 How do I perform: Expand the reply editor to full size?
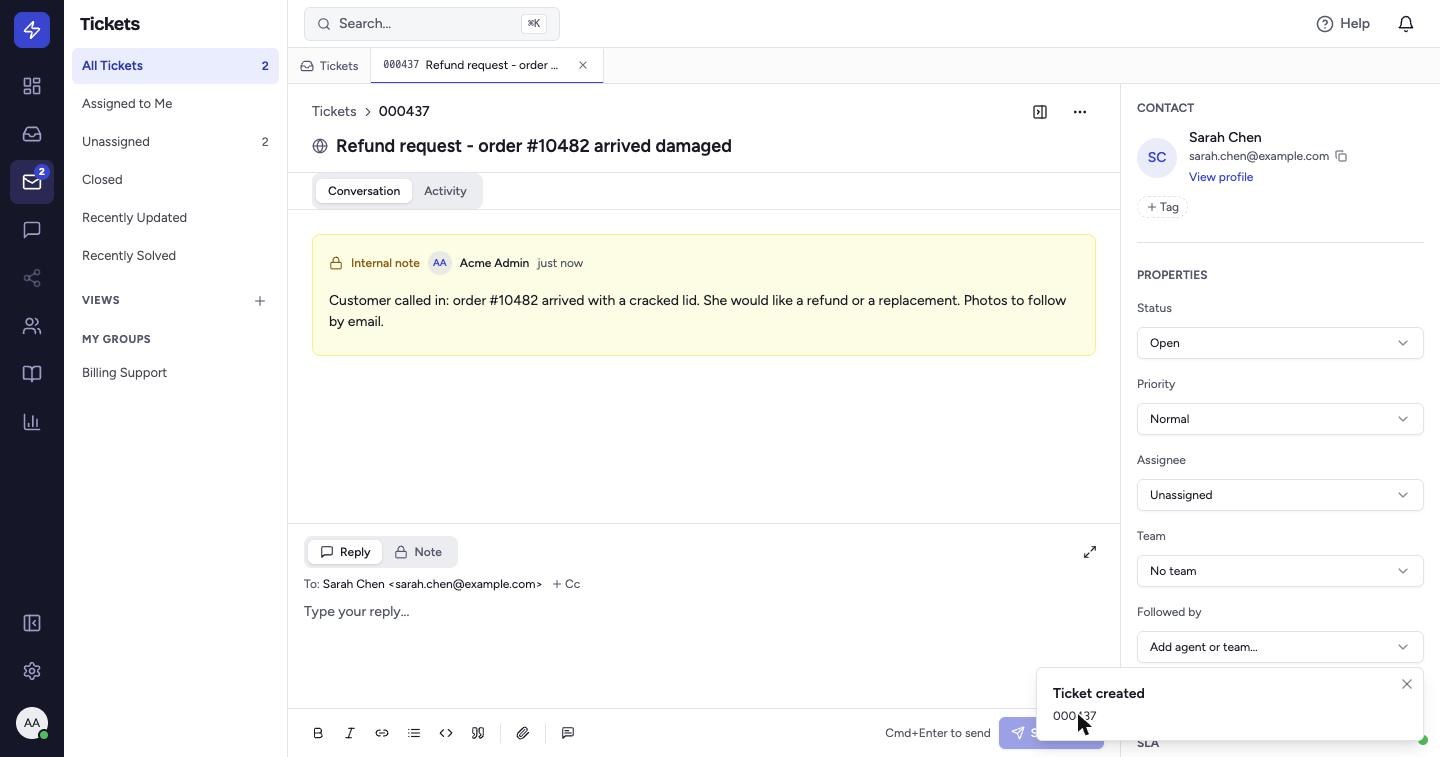coord(1090,552)
